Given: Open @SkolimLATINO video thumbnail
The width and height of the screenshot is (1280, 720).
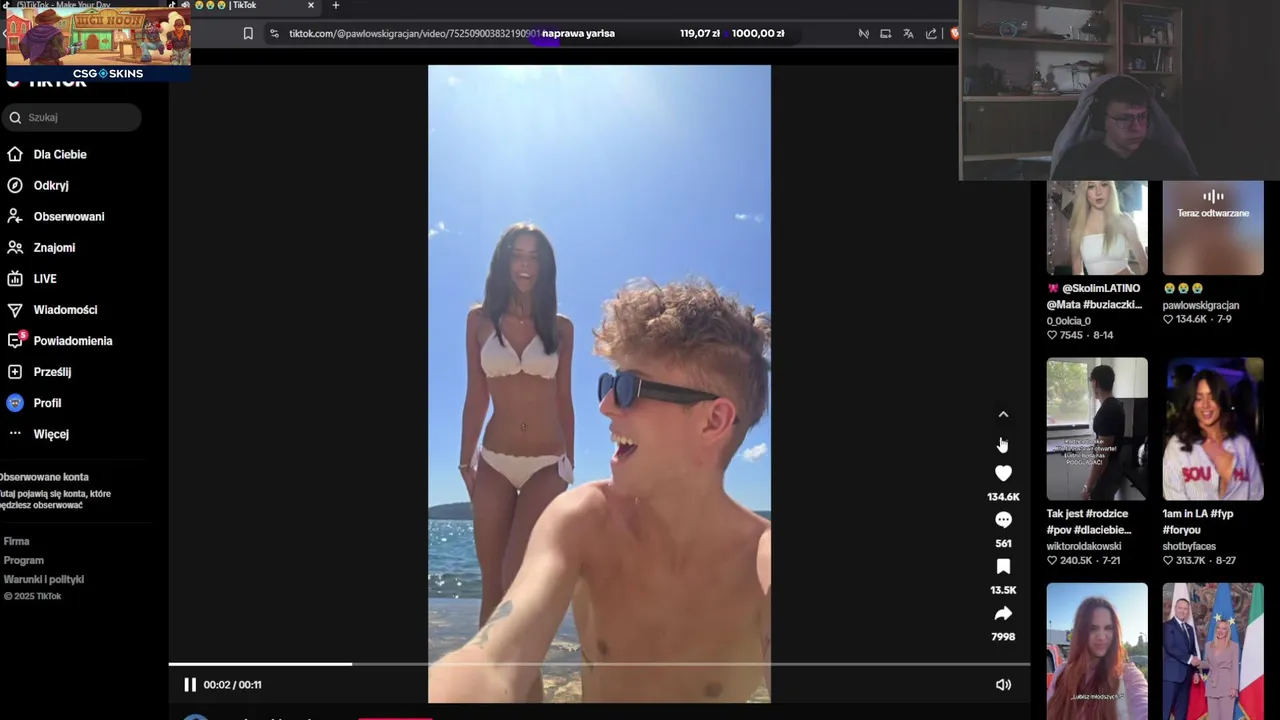Looking at the screenshot, I should coord(1097,228).
